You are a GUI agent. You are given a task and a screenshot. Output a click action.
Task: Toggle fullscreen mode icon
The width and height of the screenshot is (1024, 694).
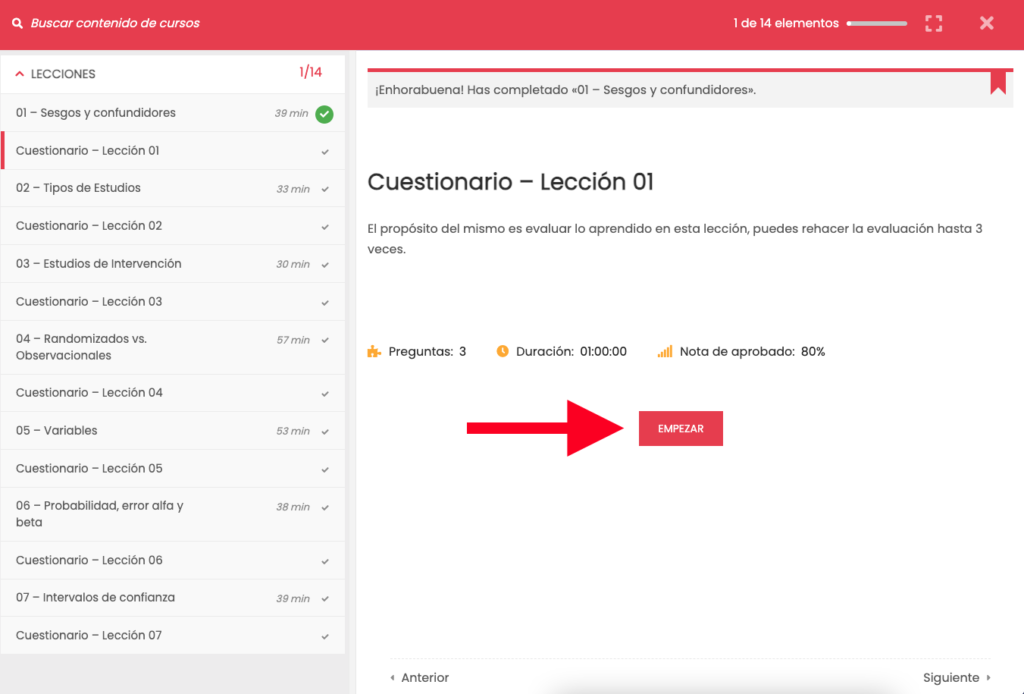(x=933, y=23)
